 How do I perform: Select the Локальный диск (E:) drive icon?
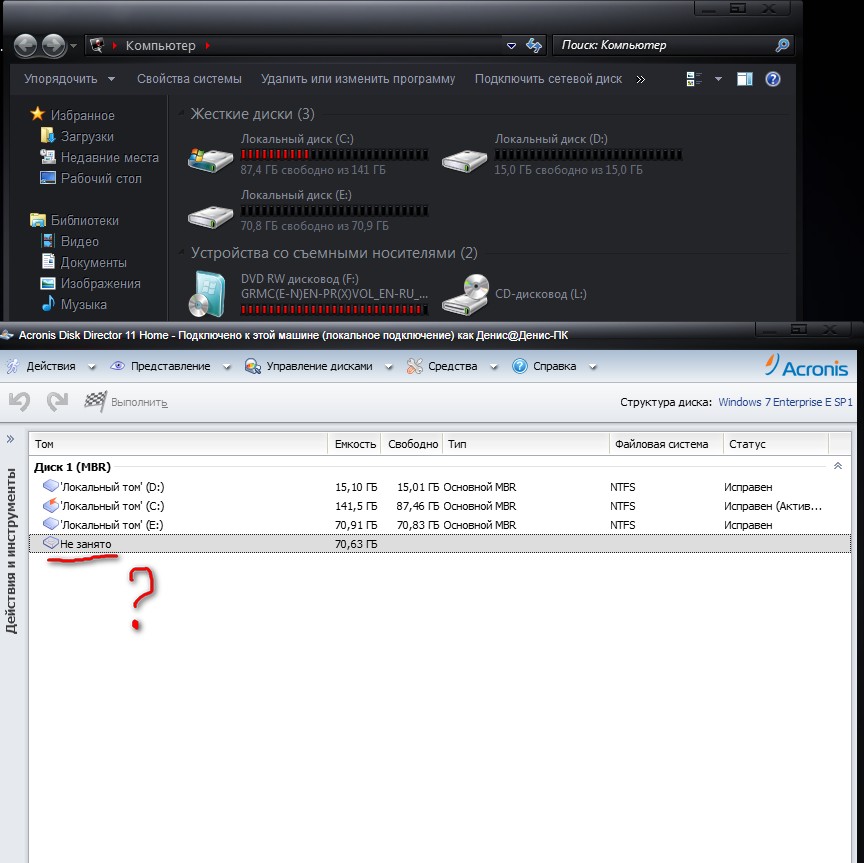pyautogui.click(x=210, y=217)
